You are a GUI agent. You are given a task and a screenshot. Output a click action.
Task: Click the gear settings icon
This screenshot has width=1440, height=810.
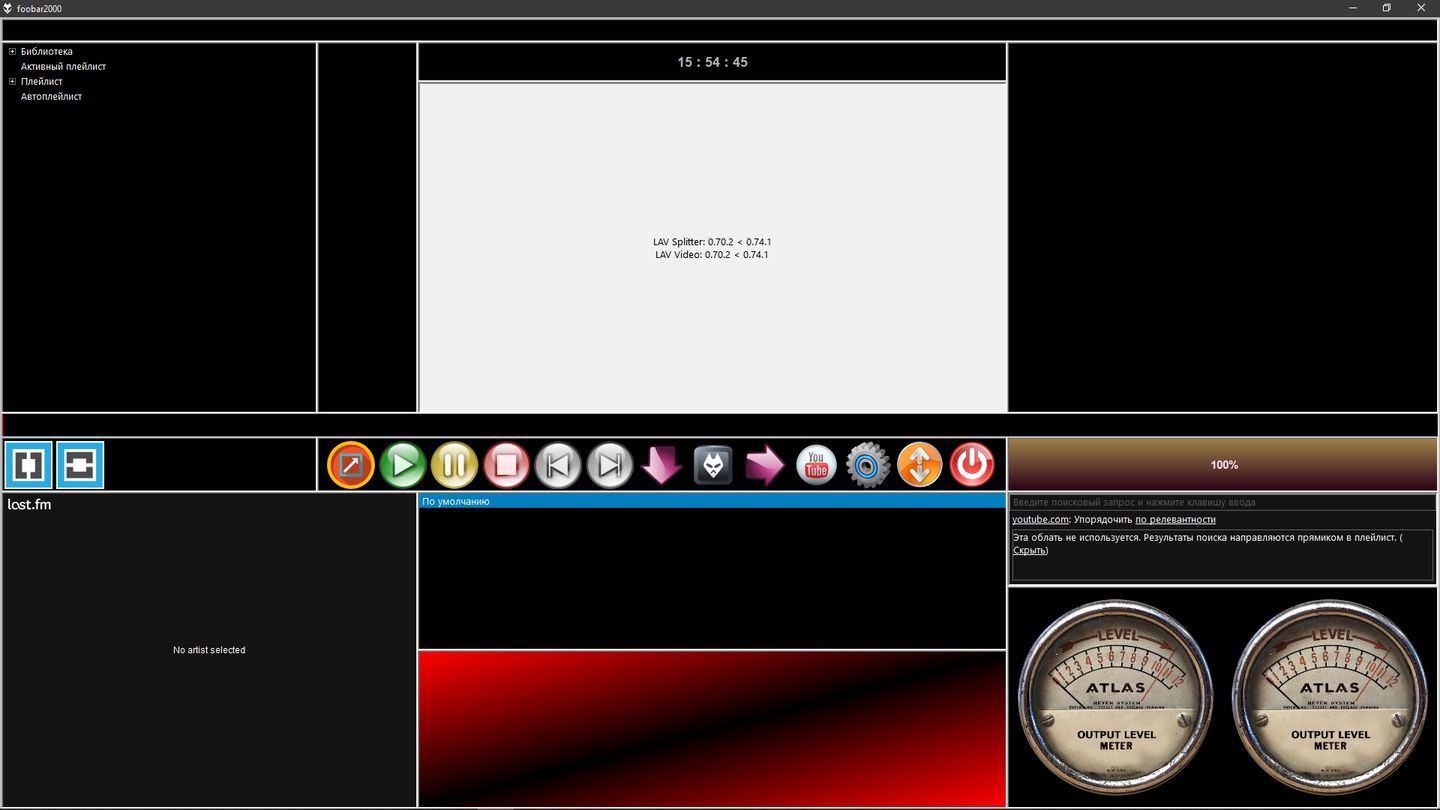[x=868, y=465]
